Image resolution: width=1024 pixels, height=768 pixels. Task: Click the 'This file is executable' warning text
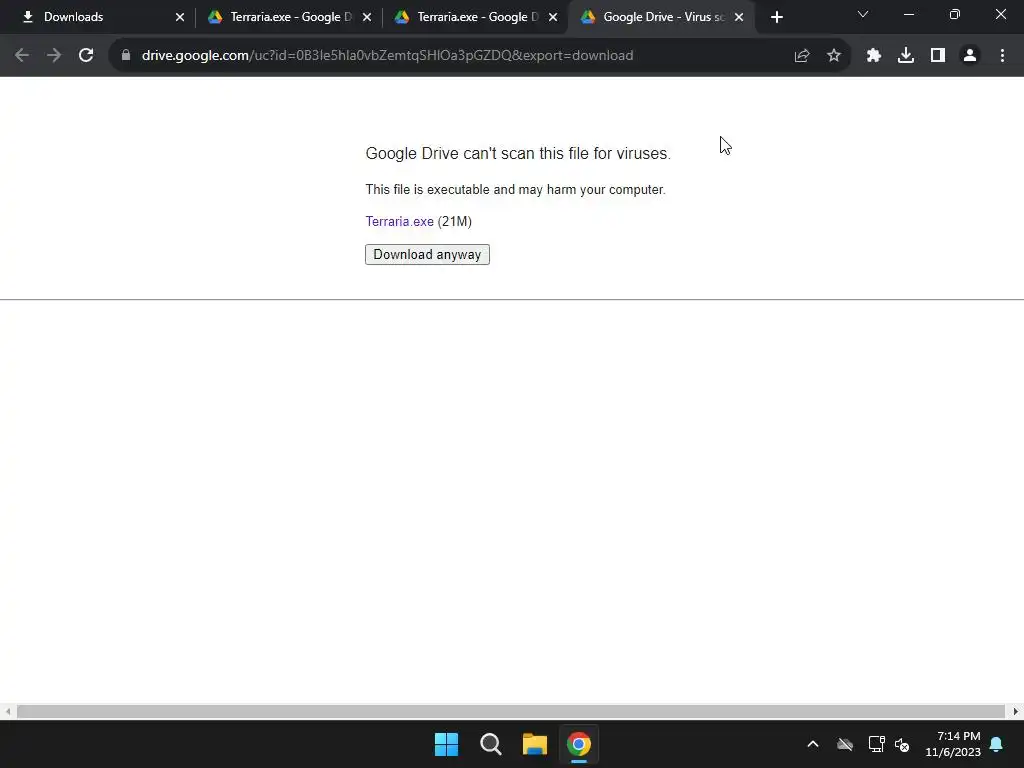tap(515, 189)
